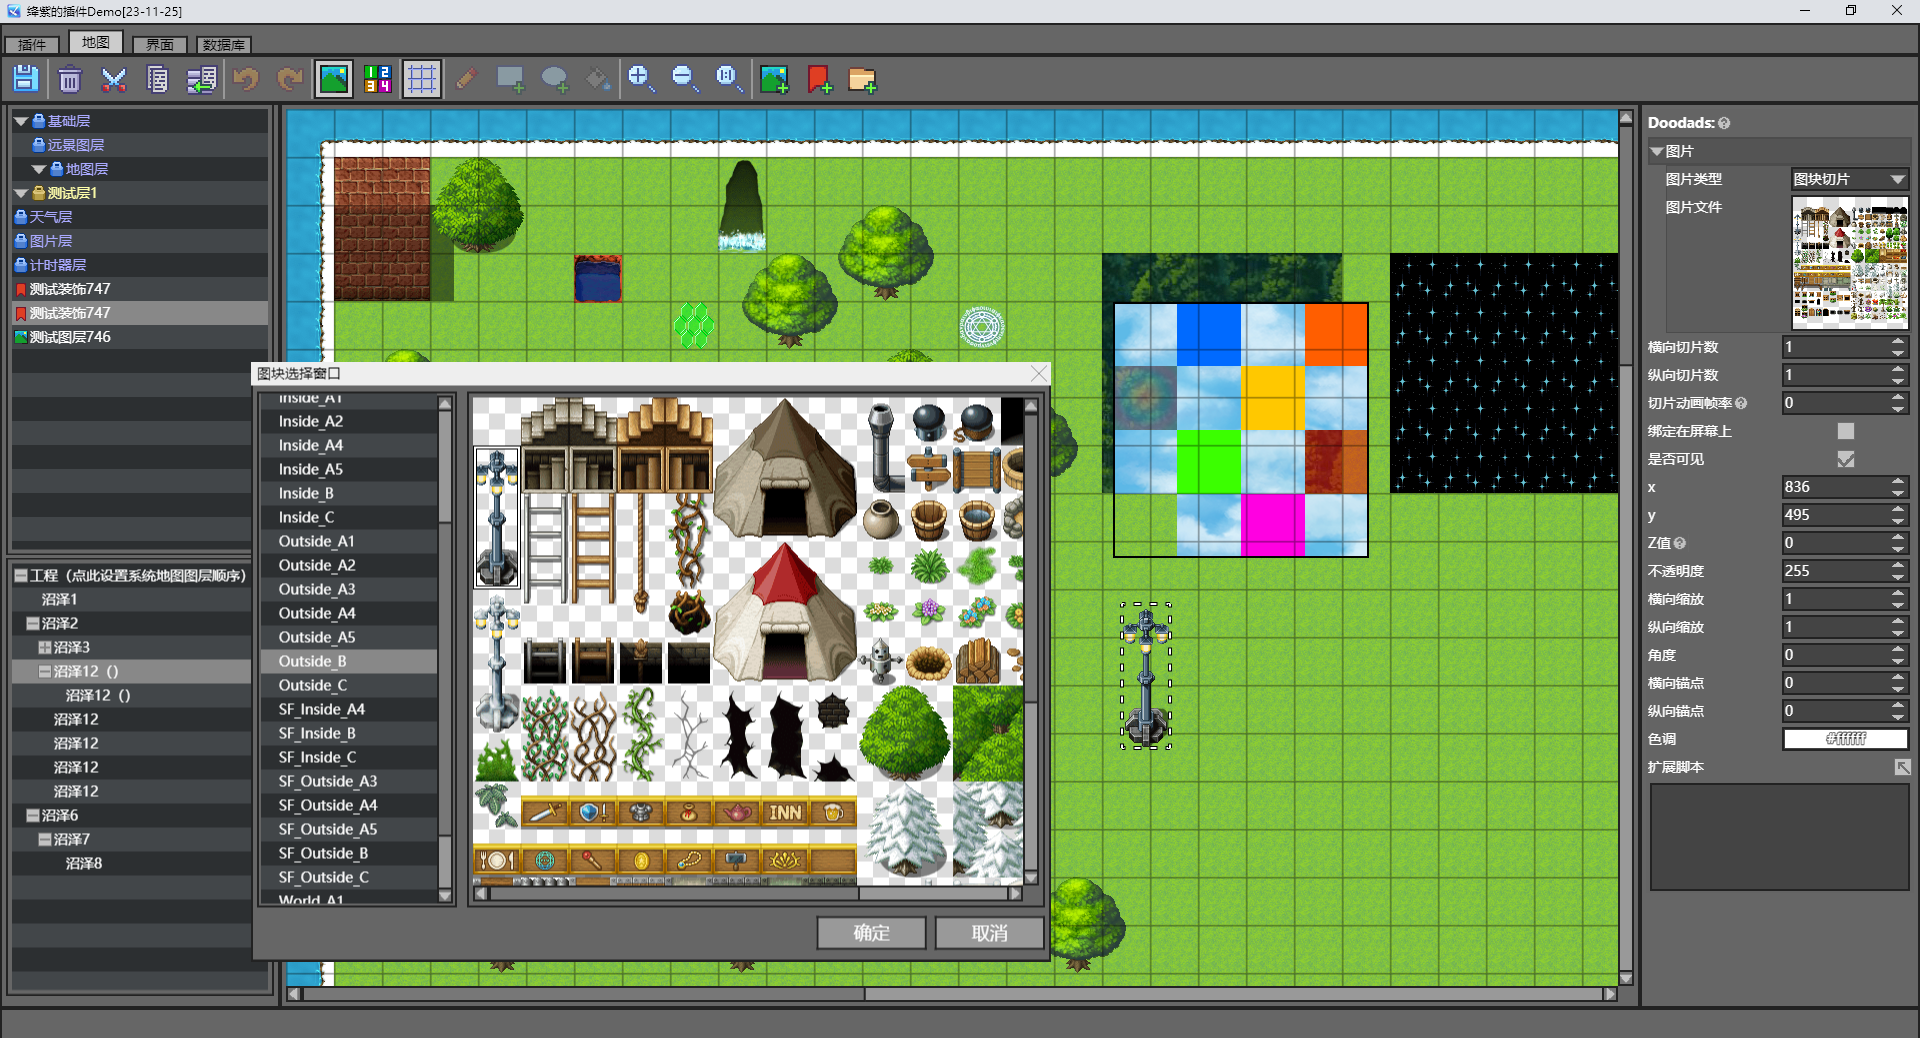Click the 取消 button in tile dialog
This screenshot has width=1920, height=1038.
pos(990,933)
